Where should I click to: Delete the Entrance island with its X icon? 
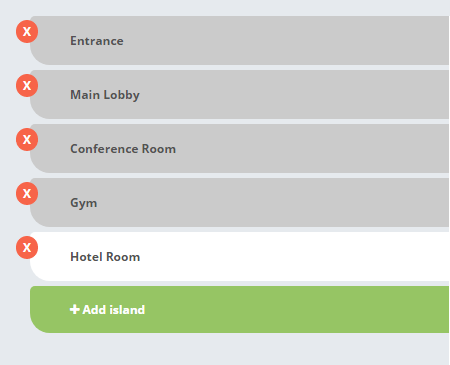[27, 32]
